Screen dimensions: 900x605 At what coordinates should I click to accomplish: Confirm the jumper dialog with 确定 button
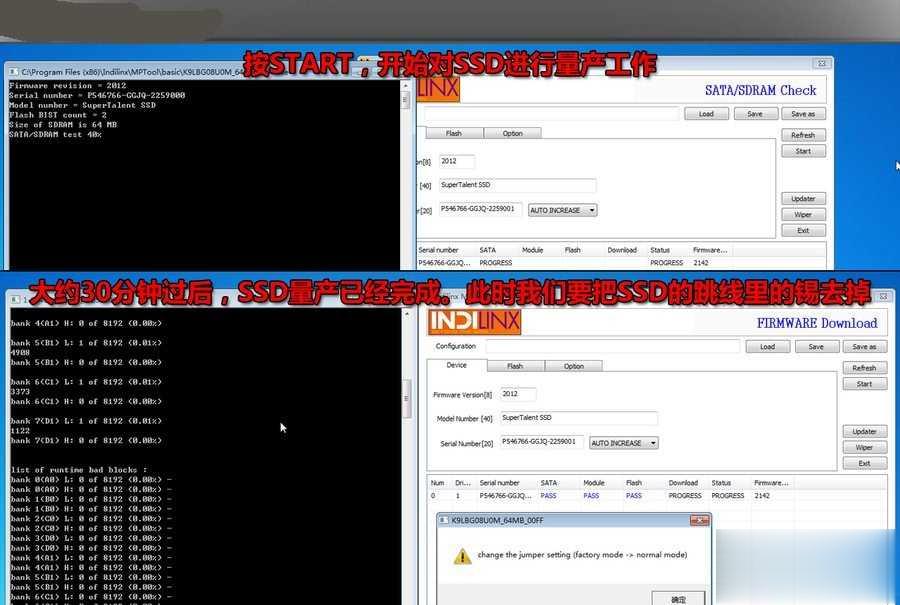678,598
